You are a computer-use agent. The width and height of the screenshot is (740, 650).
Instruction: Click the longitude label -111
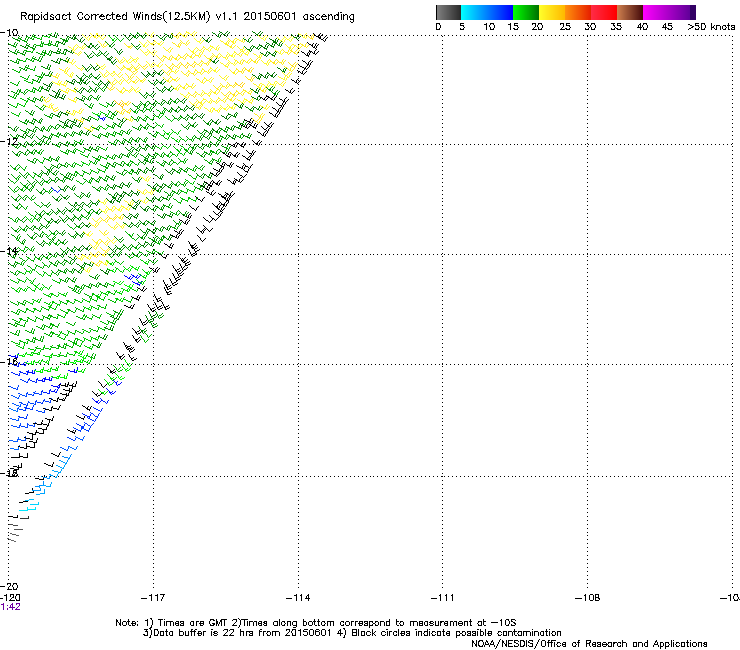tap(443, 598)
